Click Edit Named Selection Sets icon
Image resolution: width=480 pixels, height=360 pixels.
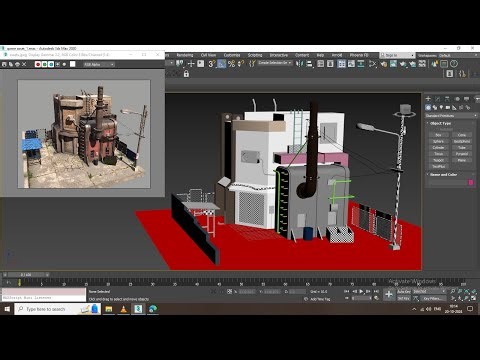pos(252,63)
